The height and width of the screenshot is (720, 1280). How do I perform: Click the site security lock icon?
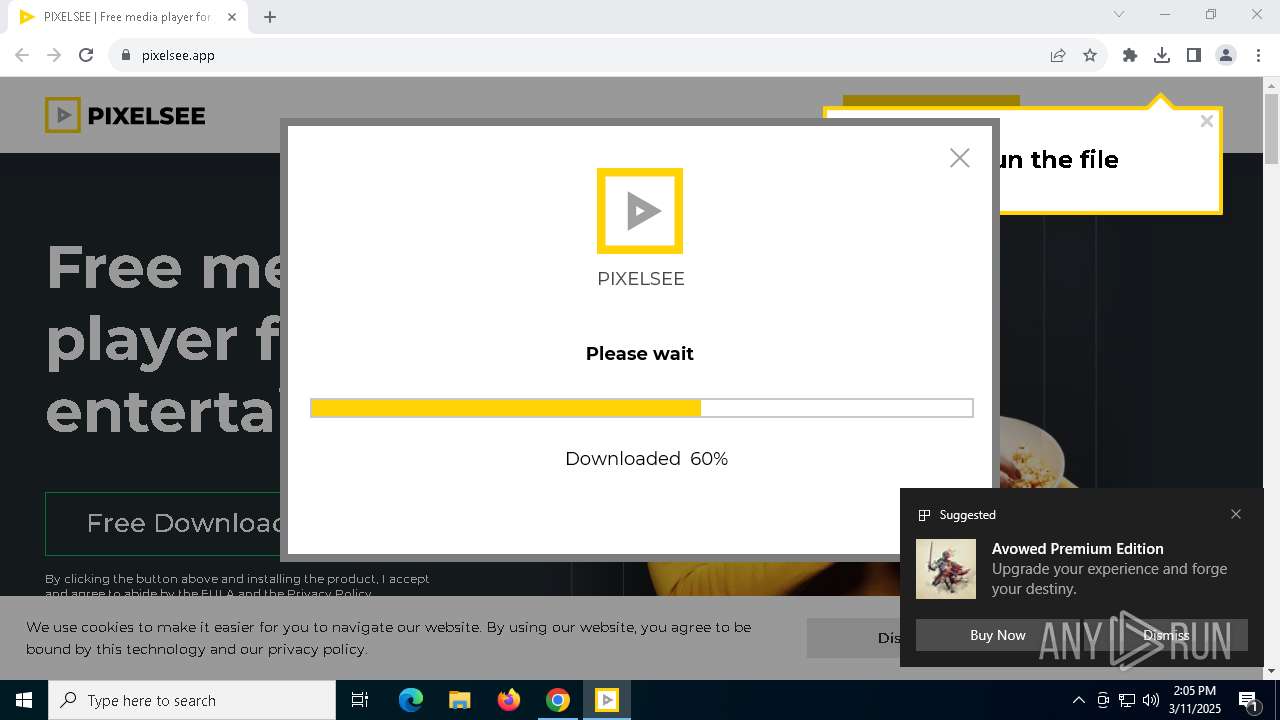[125, 55]
